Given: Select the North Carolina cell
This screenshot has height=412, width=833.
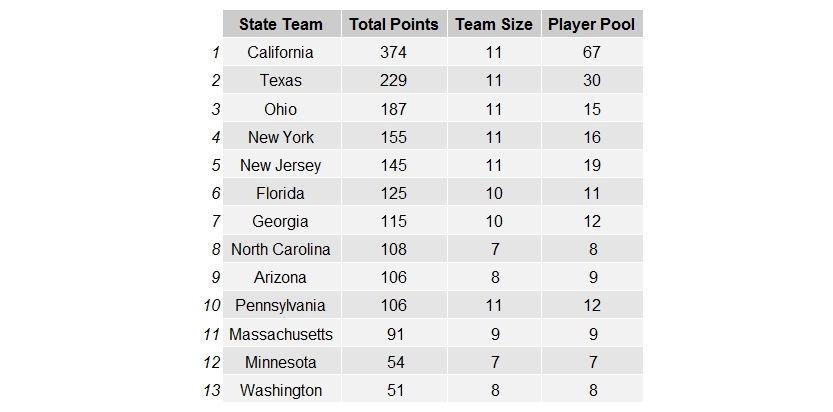Looking at the screenshot, I should [x=281, y=250].
